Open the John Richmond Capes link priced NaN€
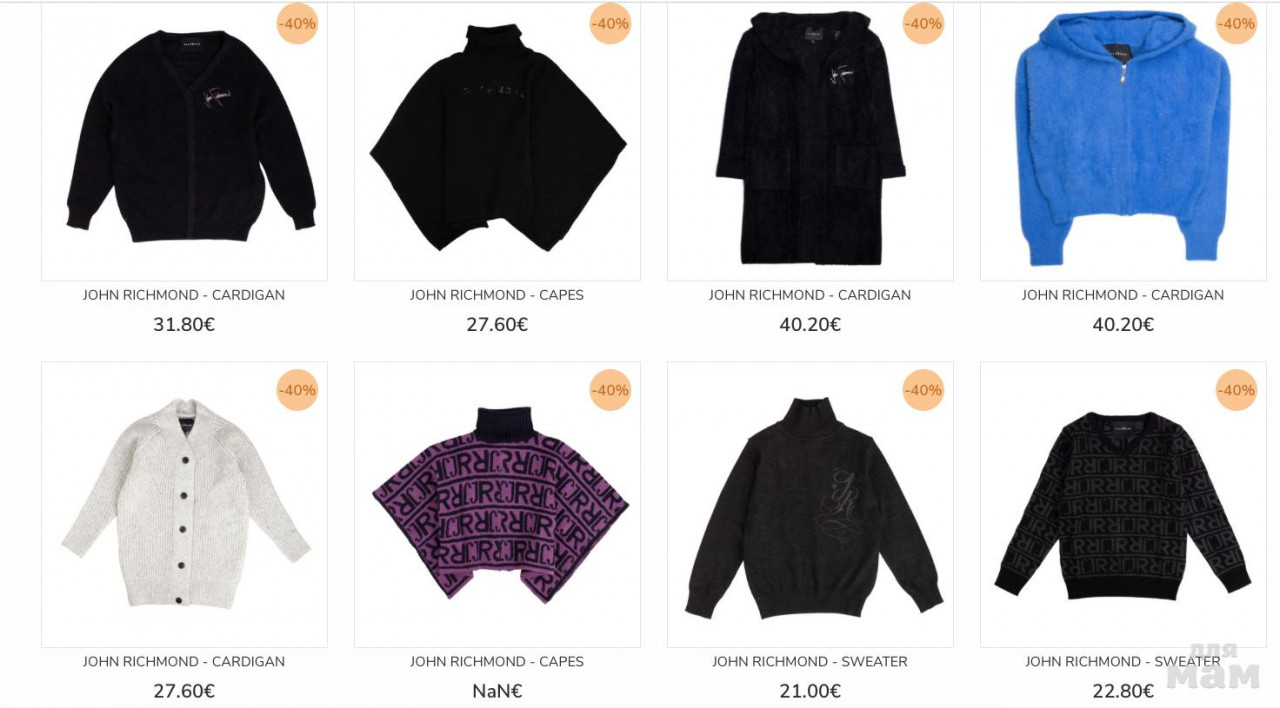 pyautogui.click(x=497, y=661)
